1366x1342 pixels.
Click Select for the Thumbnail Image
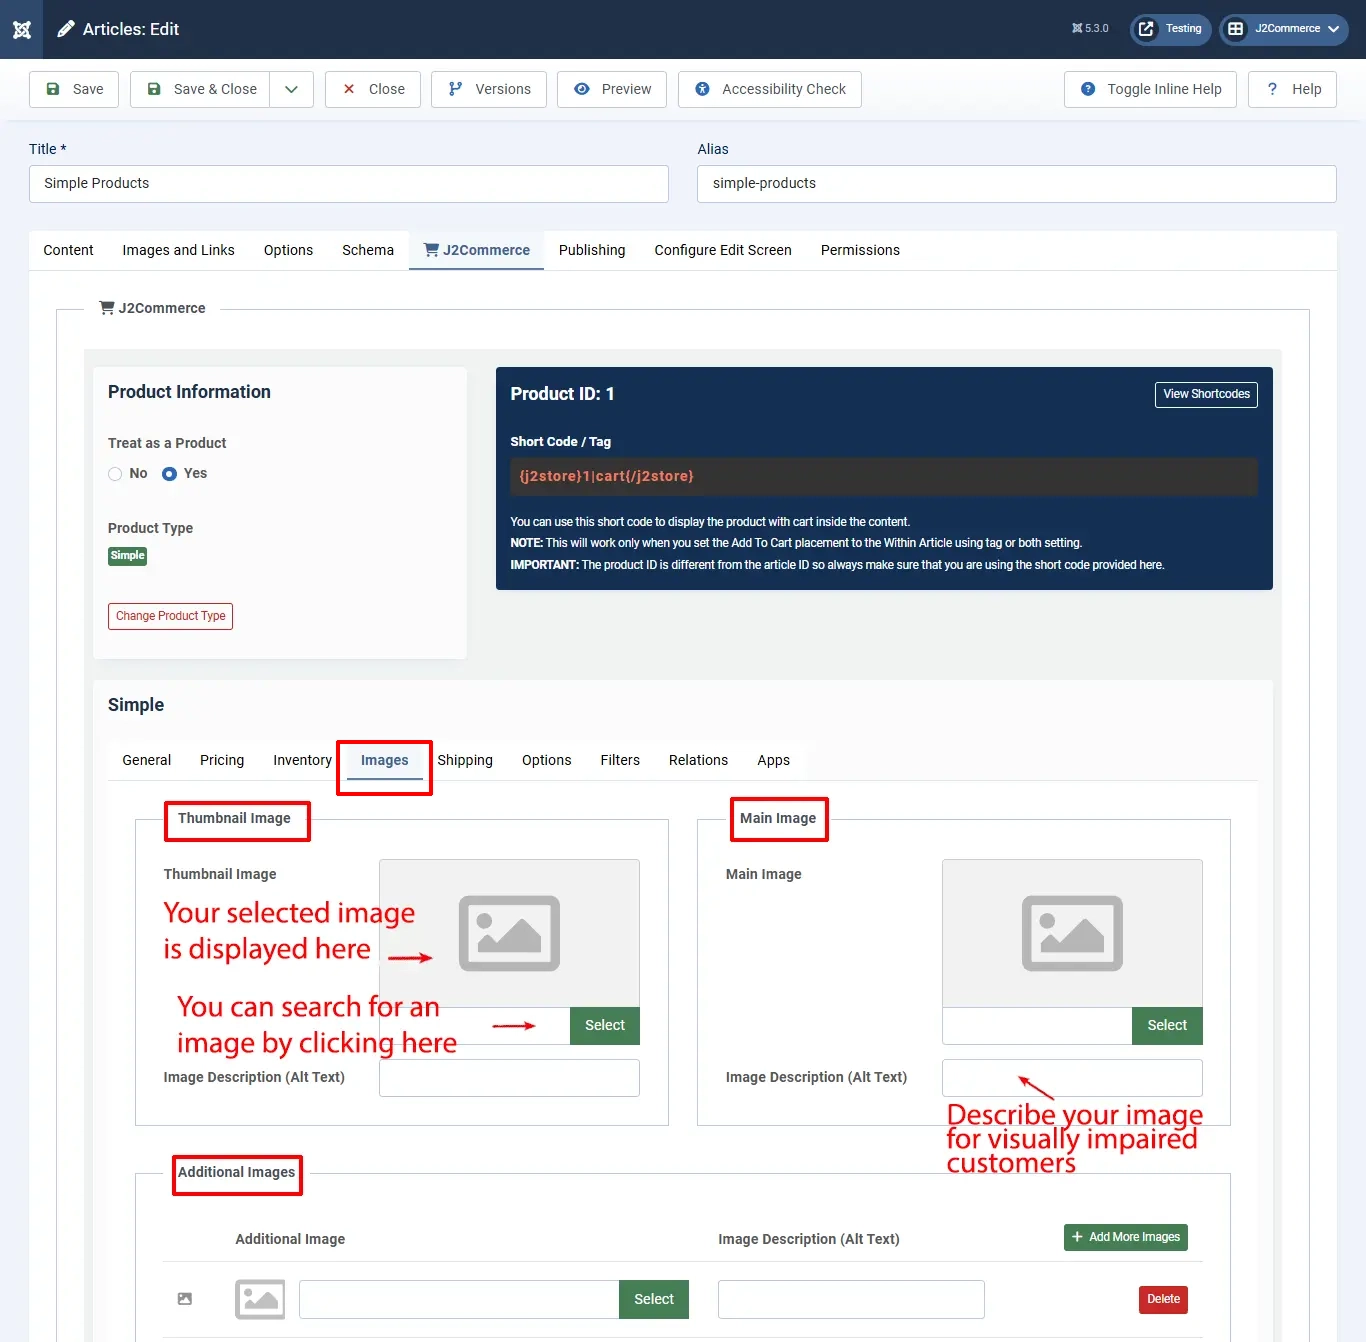605,1025
